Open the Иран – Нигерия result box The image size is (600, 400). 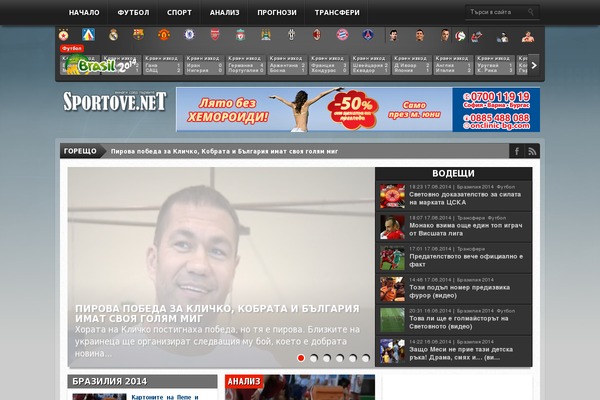204,65
